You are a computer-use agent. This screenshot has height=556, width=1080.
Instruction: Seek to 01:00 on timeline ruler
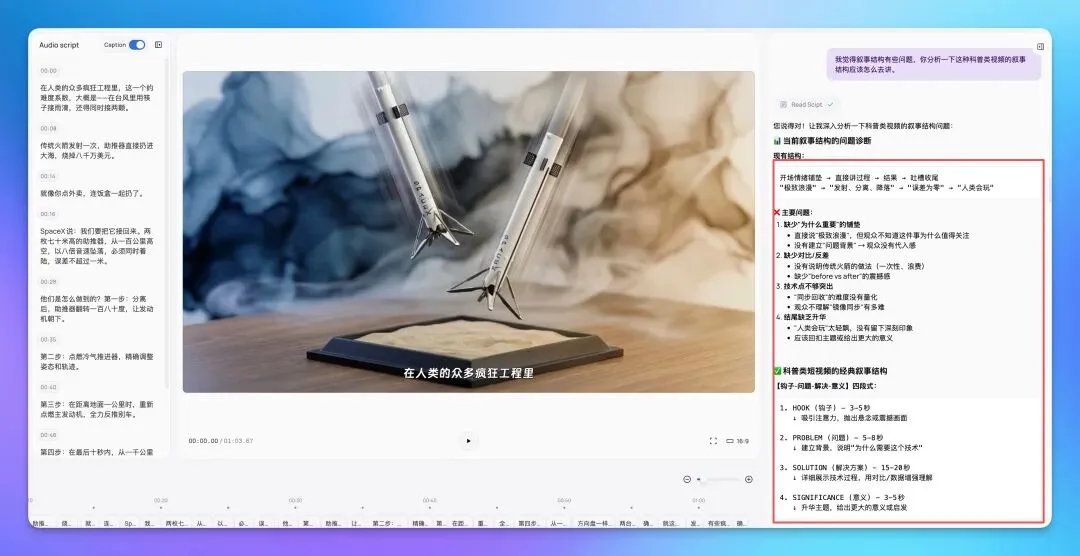[x=698, y=500]
